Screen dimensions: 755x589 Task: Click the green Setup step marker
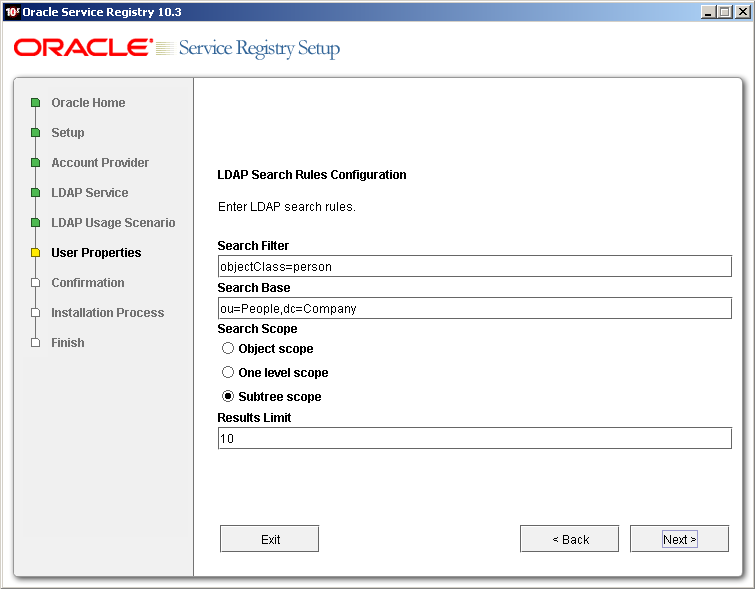pyautogui.click(x=35, y=132)
